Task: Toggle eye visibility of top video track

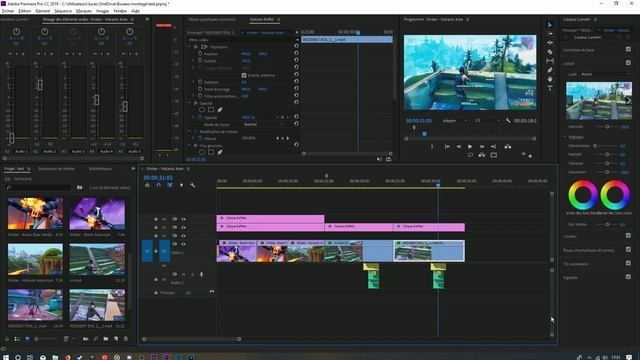Action: point(184,219)
